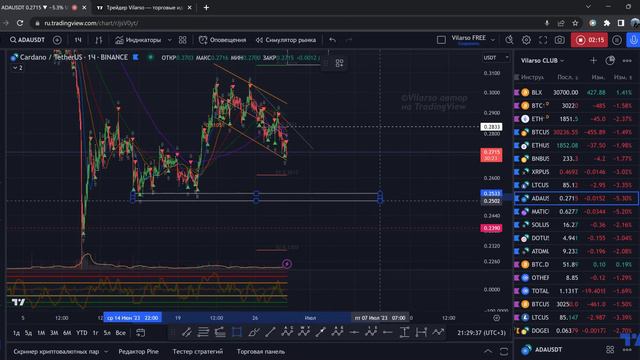640x360 pixels.
Task: Undo the last chart action
Action: pos(332,40)
